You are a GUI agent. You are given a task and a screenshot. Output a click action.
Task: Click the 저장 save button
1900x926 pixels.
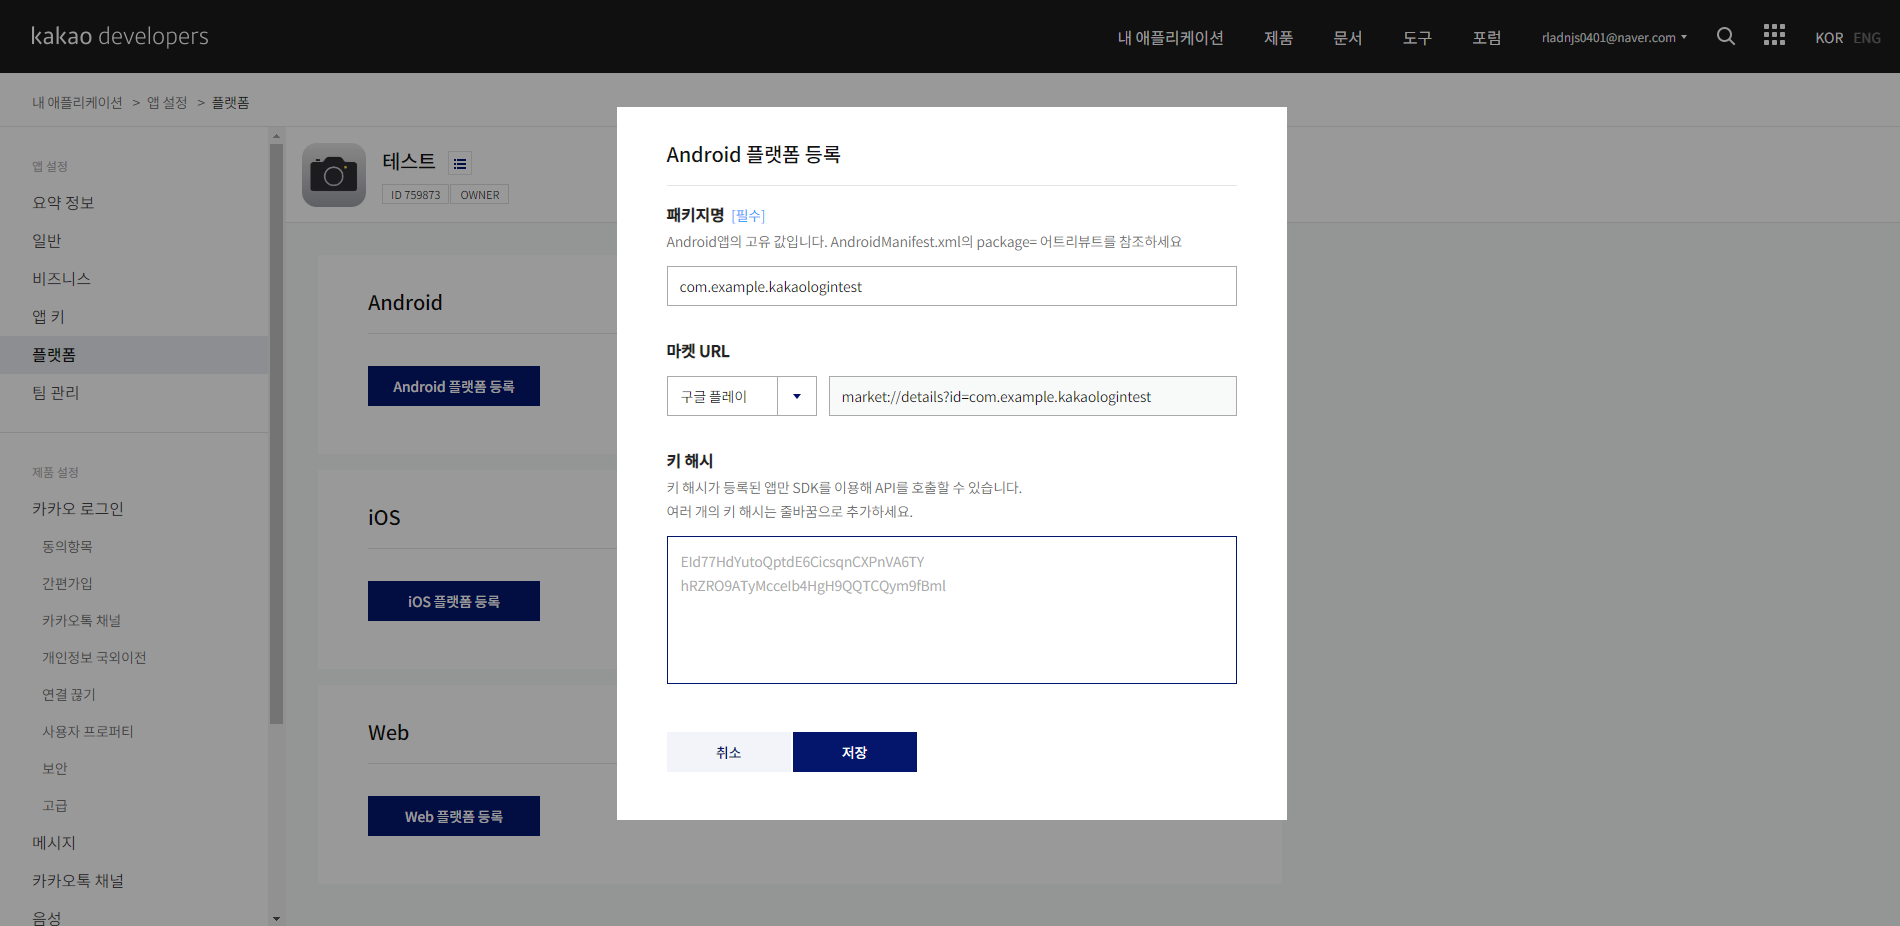(x=855, y=752)
